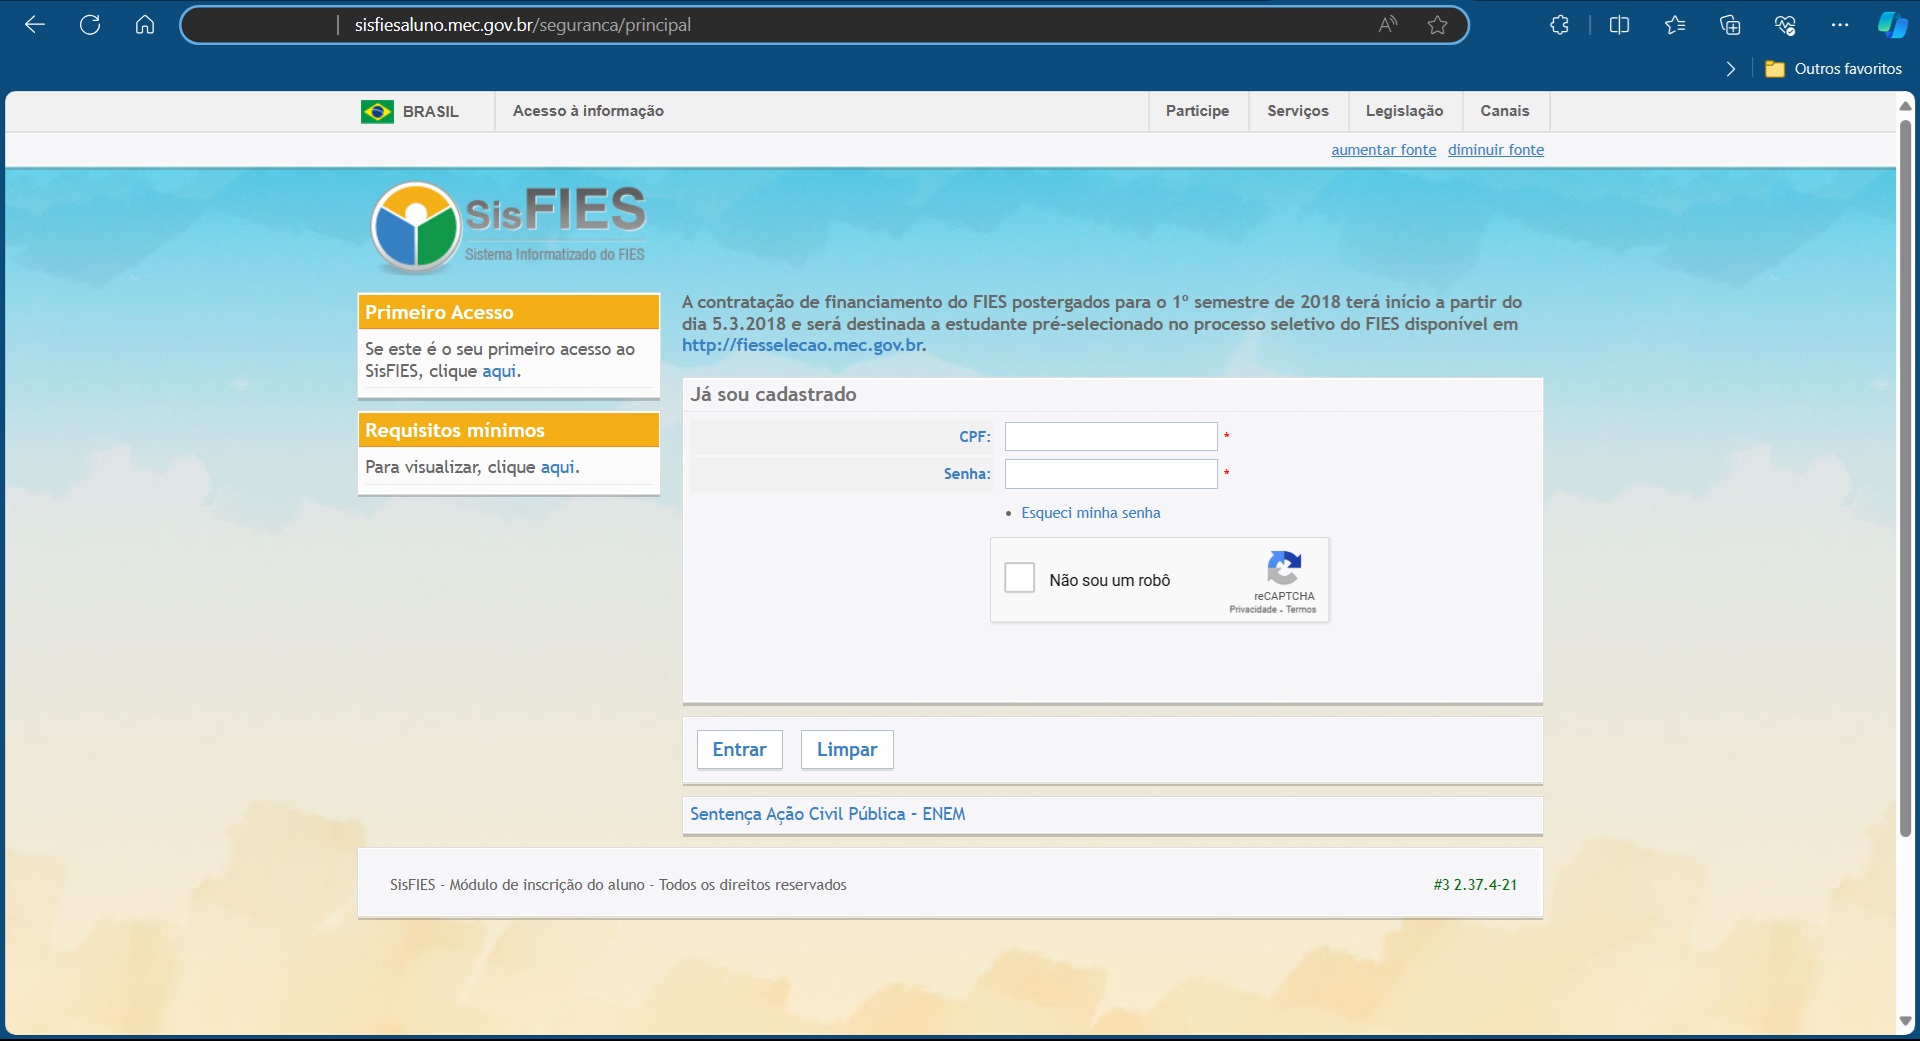
Task: Click the SisFIES footer copyright text
Action: [618, 885]
